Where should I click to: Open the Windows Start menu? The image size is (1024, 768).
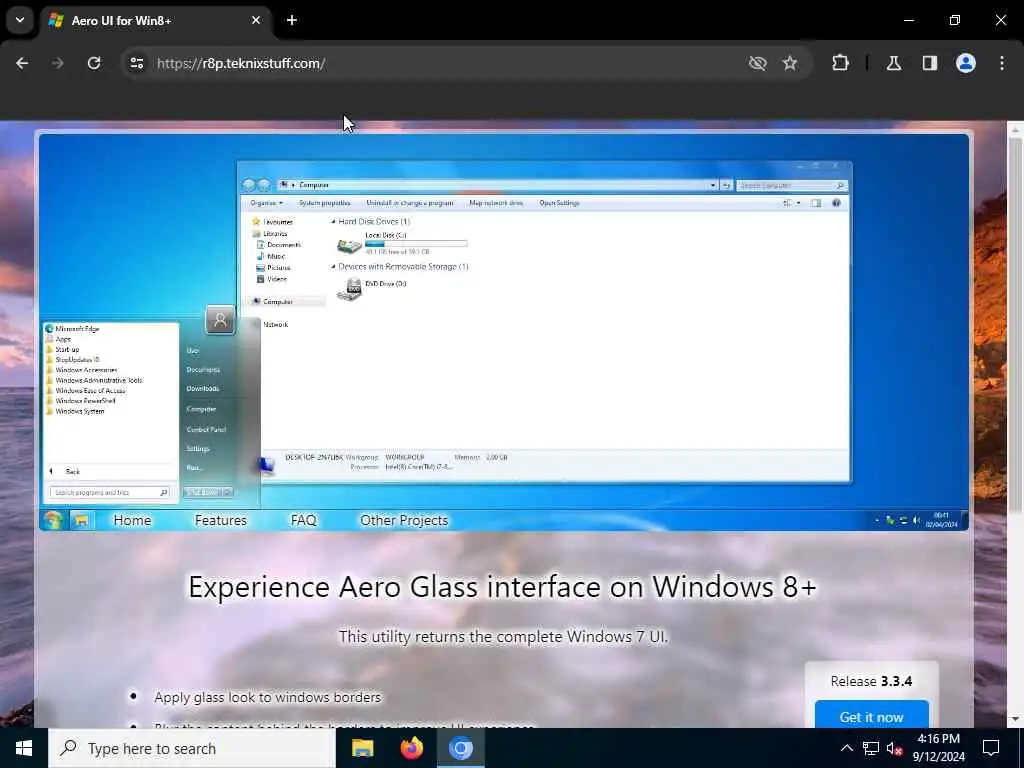[x=24, y=748]
